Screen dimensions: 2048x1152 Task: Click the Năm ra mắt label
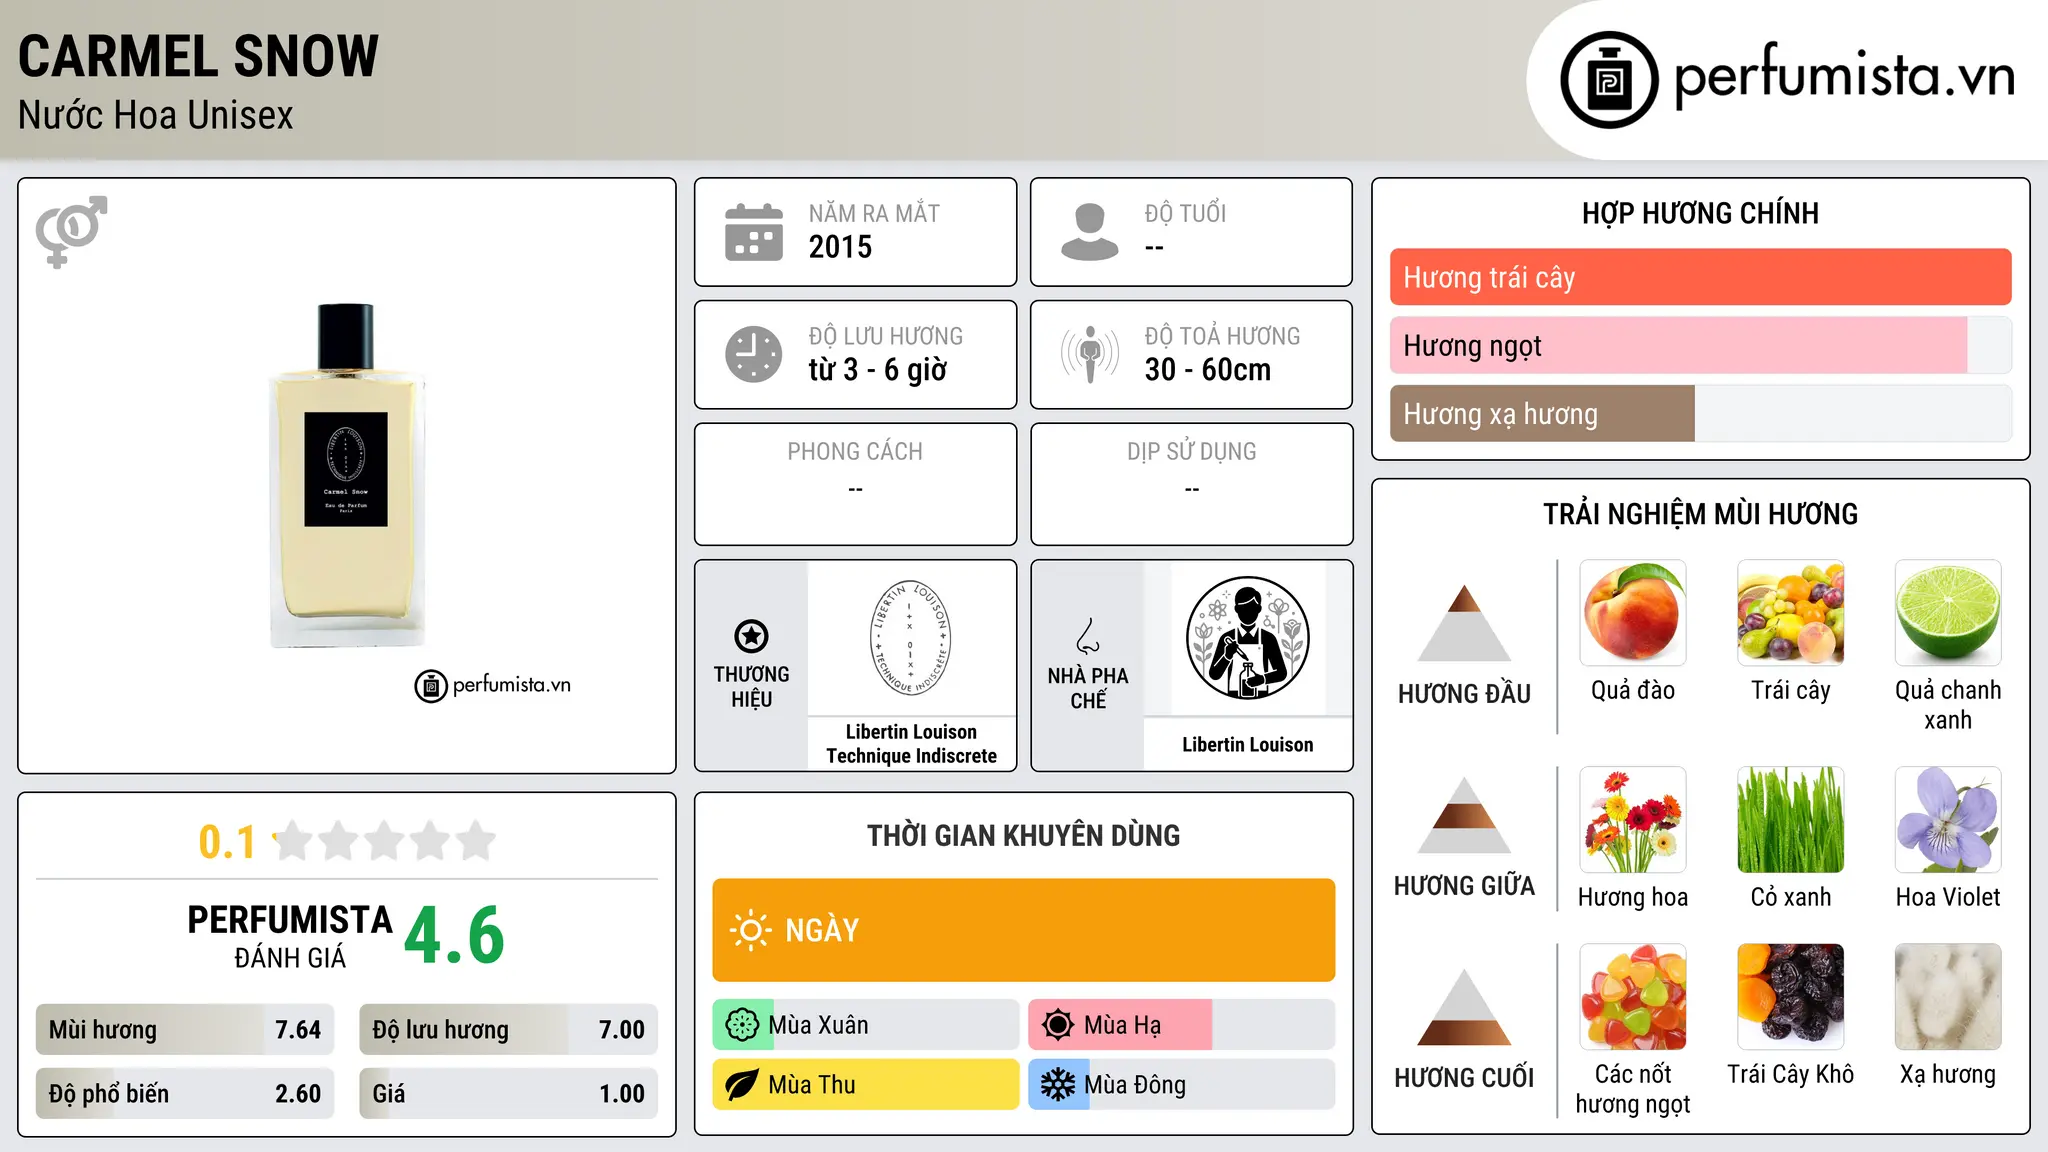874,213
